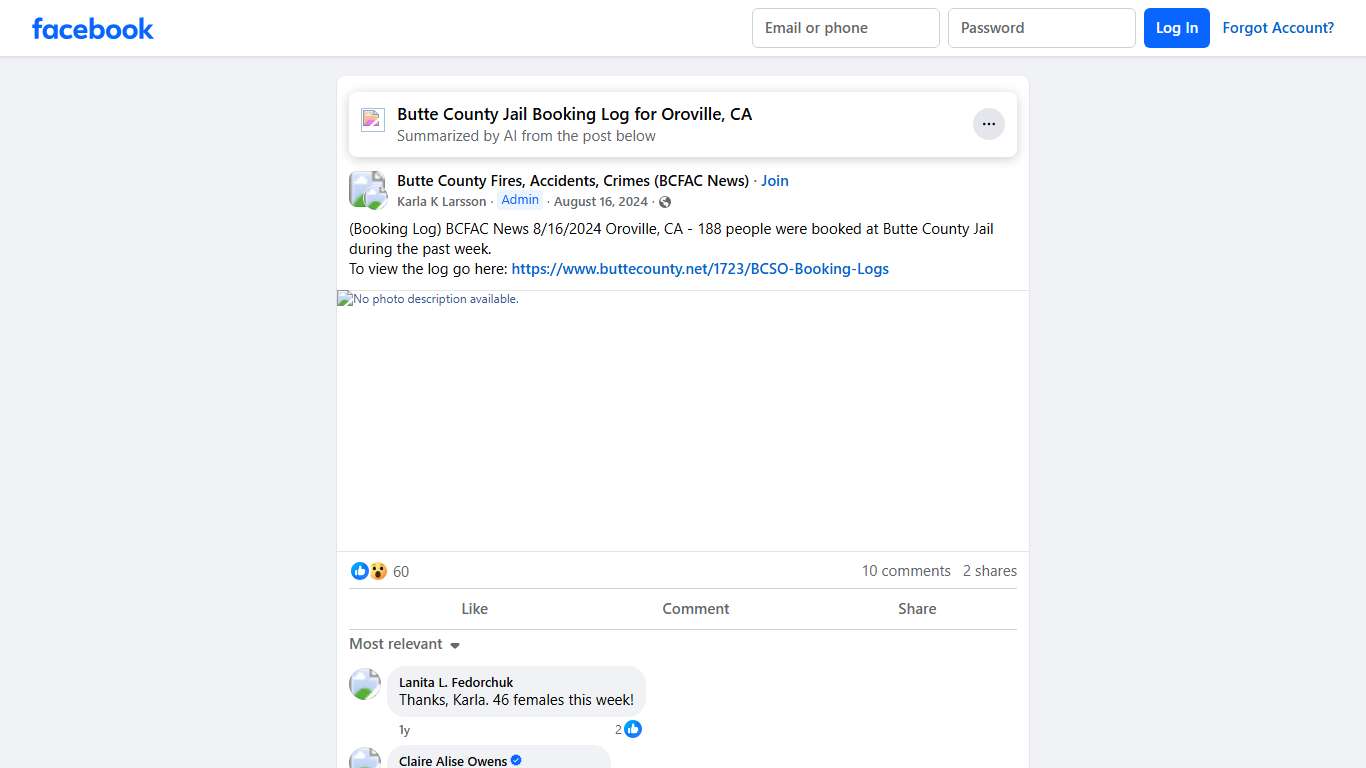
Task: Click the Join link for the BCFAC group
Action: coord(774,180)
